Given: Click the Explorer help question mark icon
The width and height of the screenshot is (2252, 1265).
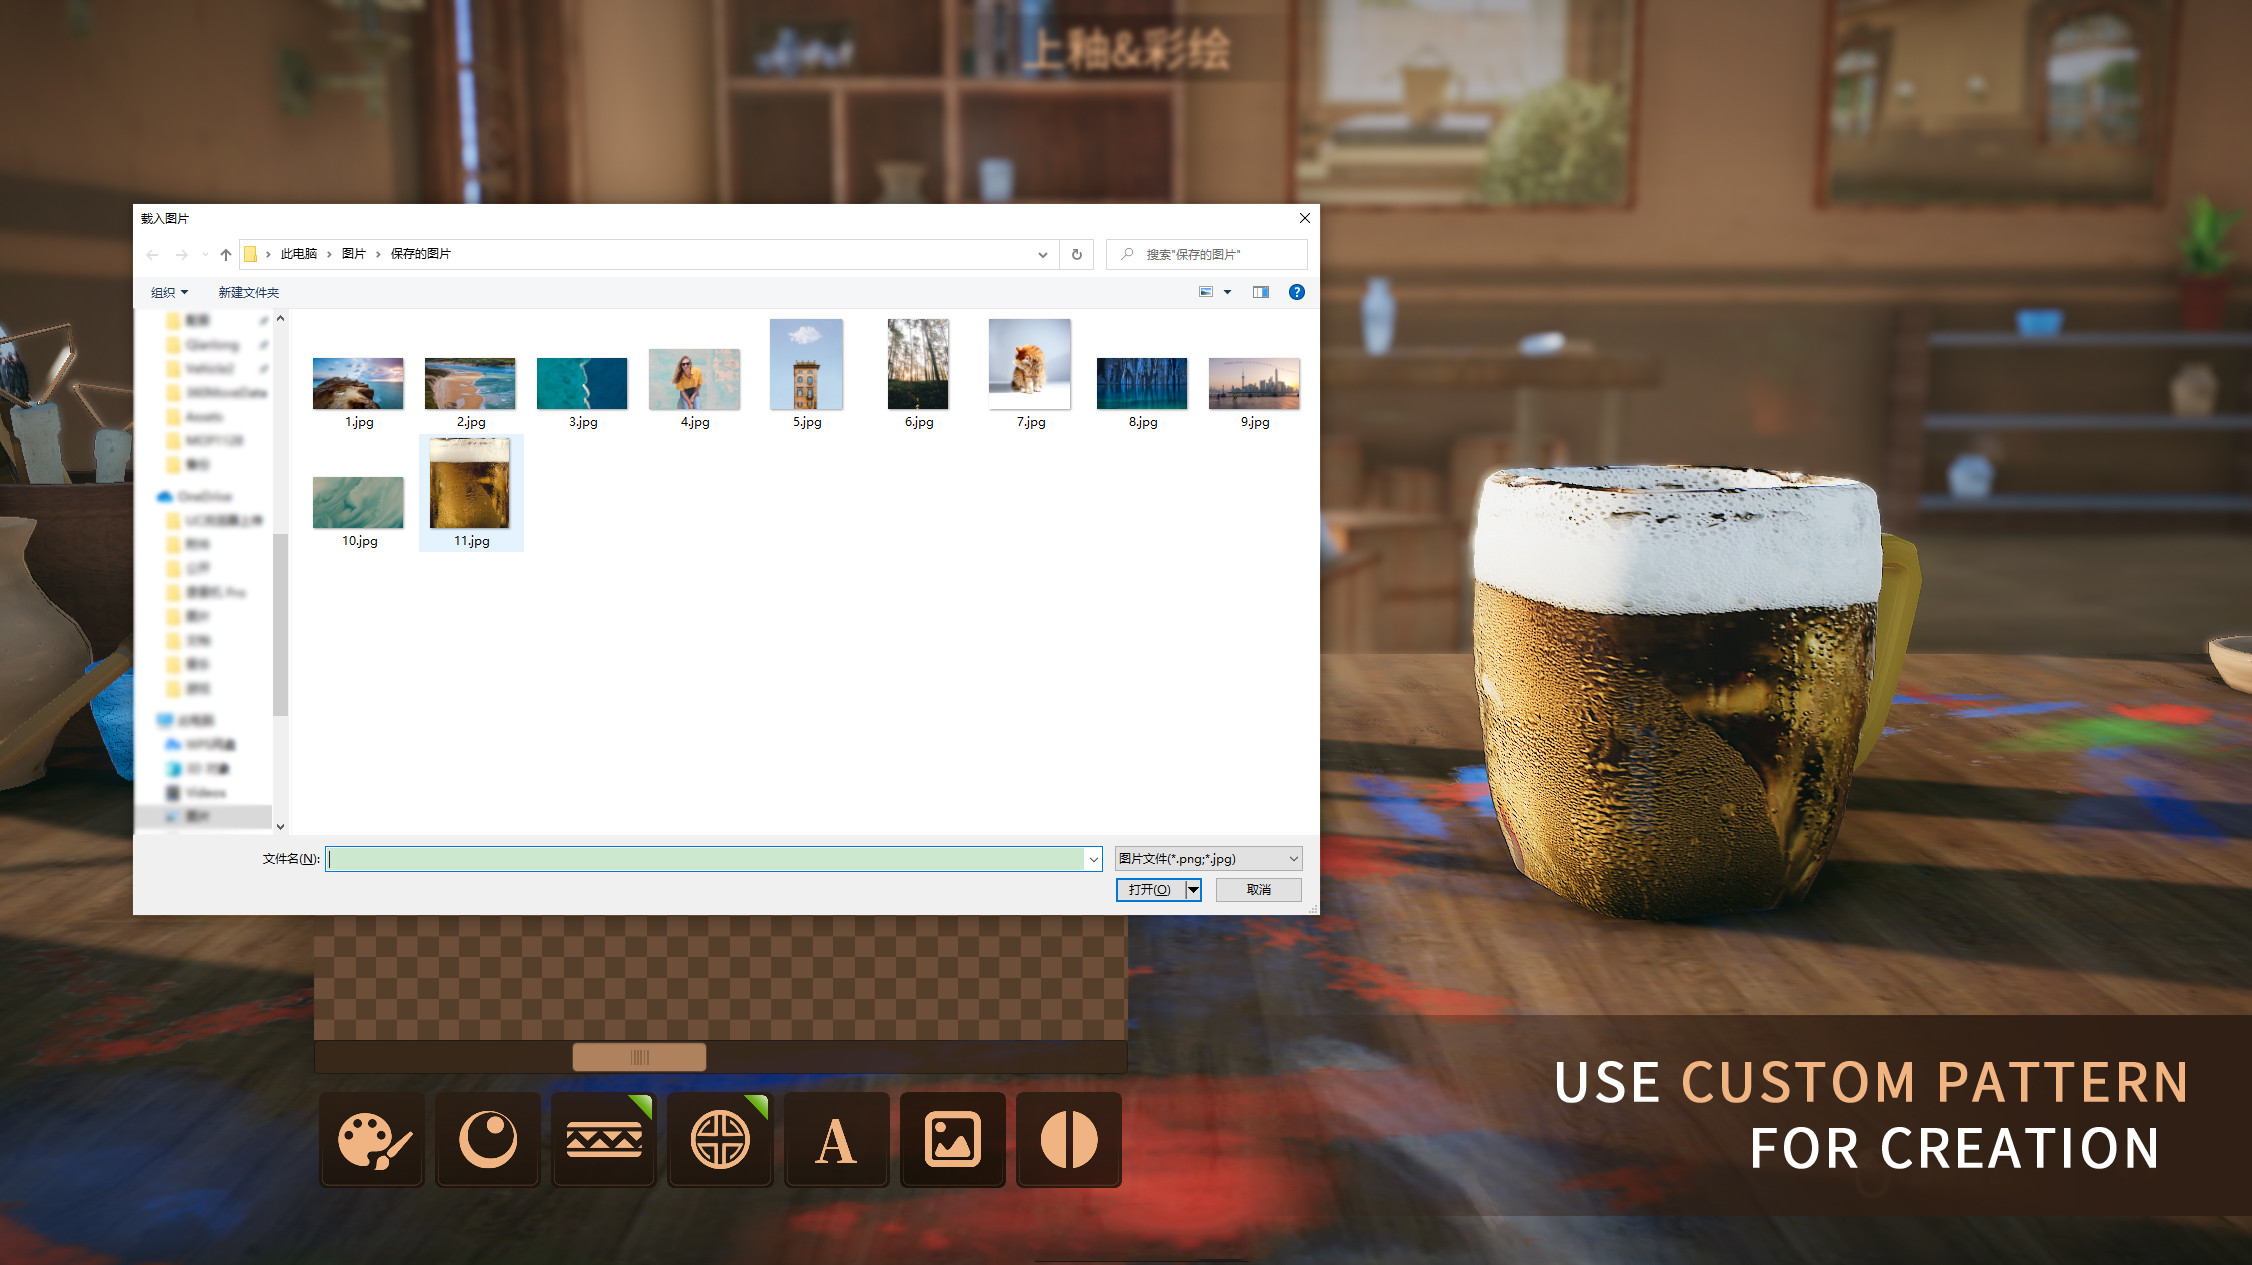Looking at the screenshot, I should (x=1297, y=292).
